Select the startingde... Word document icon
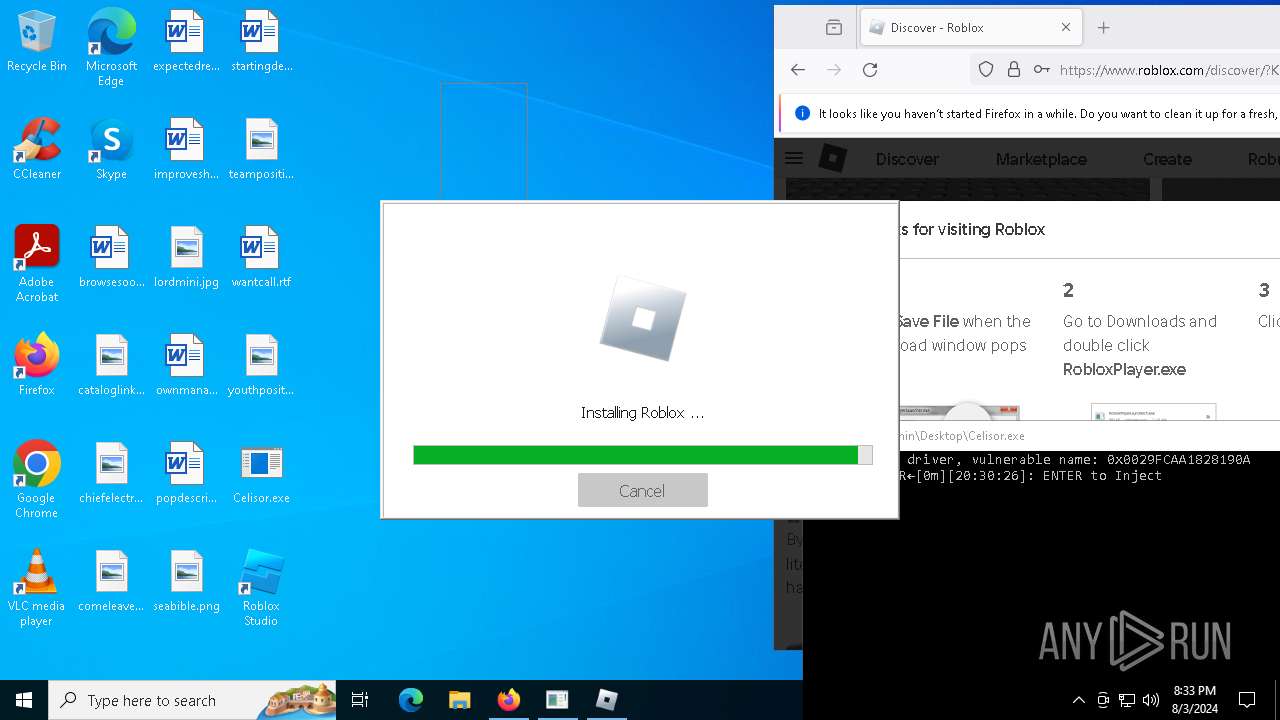The image size is (1280, 720). point(261,41)
